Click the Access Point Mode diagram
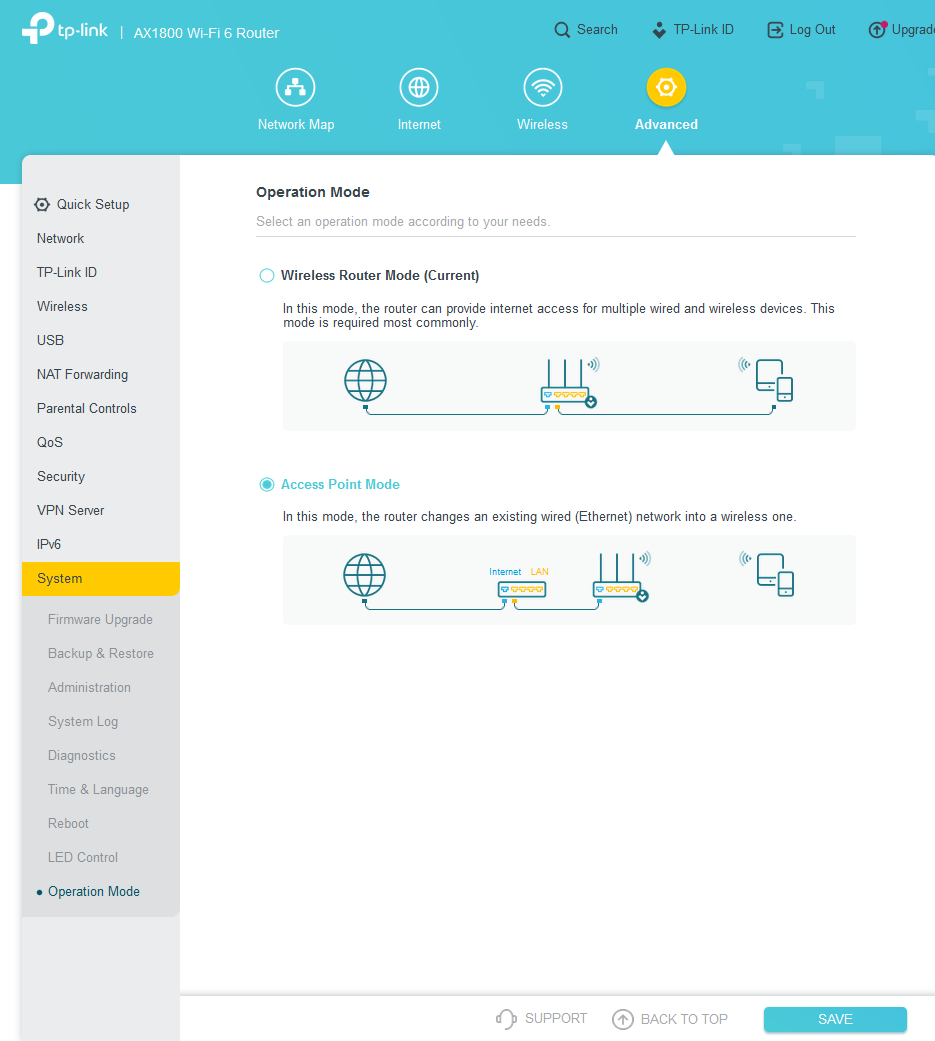Image resolution: width=935 pixels, height=1041 pixels. [x=568, y=580]
